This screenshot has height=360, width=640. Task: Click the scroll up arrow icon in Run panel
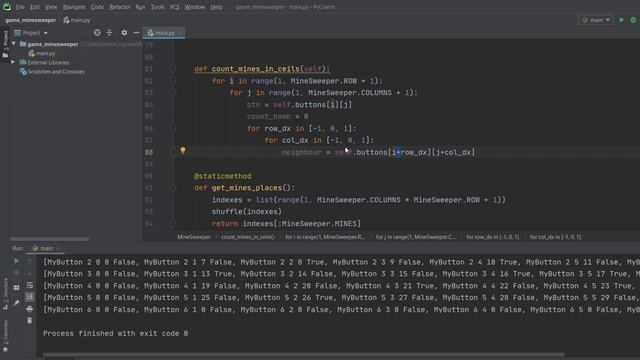29,261
